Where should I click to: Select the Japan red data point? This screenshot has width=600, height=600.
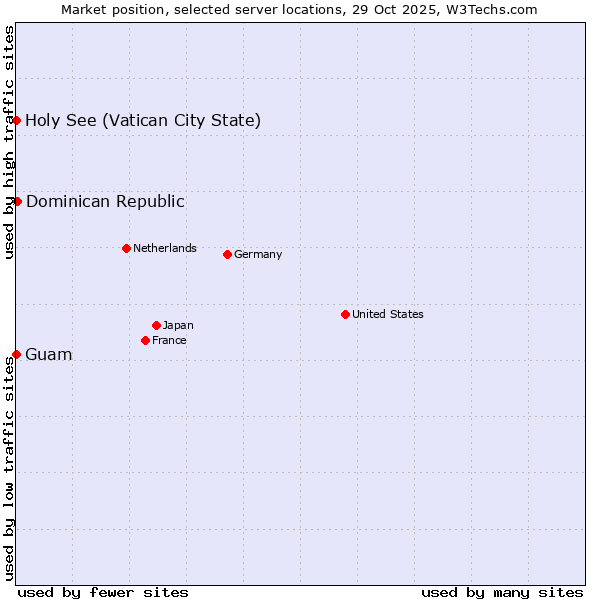156,325
